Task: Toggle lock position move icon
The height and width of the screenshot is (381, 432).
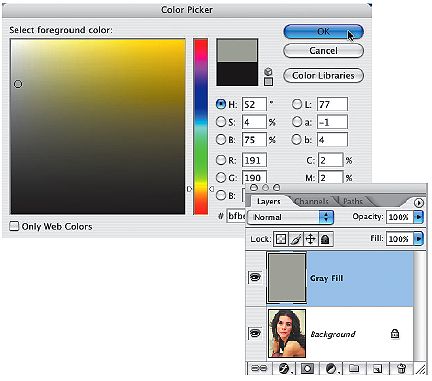Action: pyautogui.click(x=310, y=239)
